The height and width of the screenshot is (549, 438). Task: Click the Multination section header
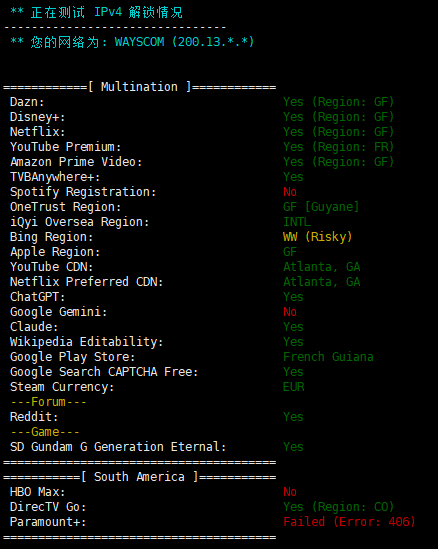point(139,87)
